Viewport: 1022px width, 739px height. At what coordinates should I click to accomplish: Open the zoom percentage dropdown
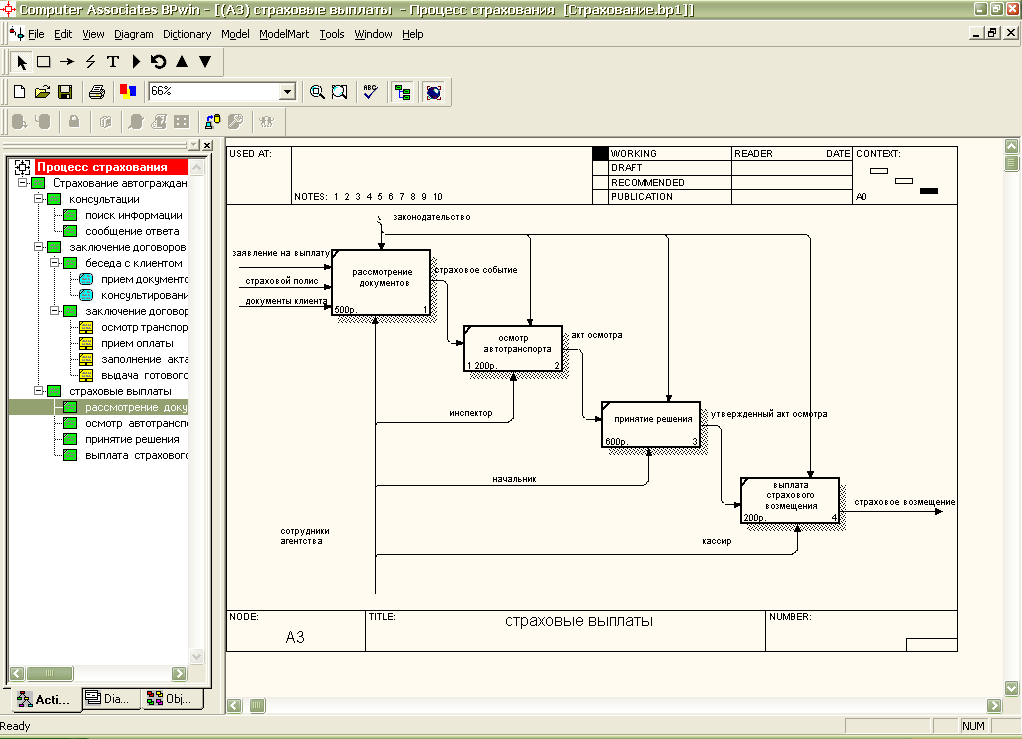click(287, 92)
